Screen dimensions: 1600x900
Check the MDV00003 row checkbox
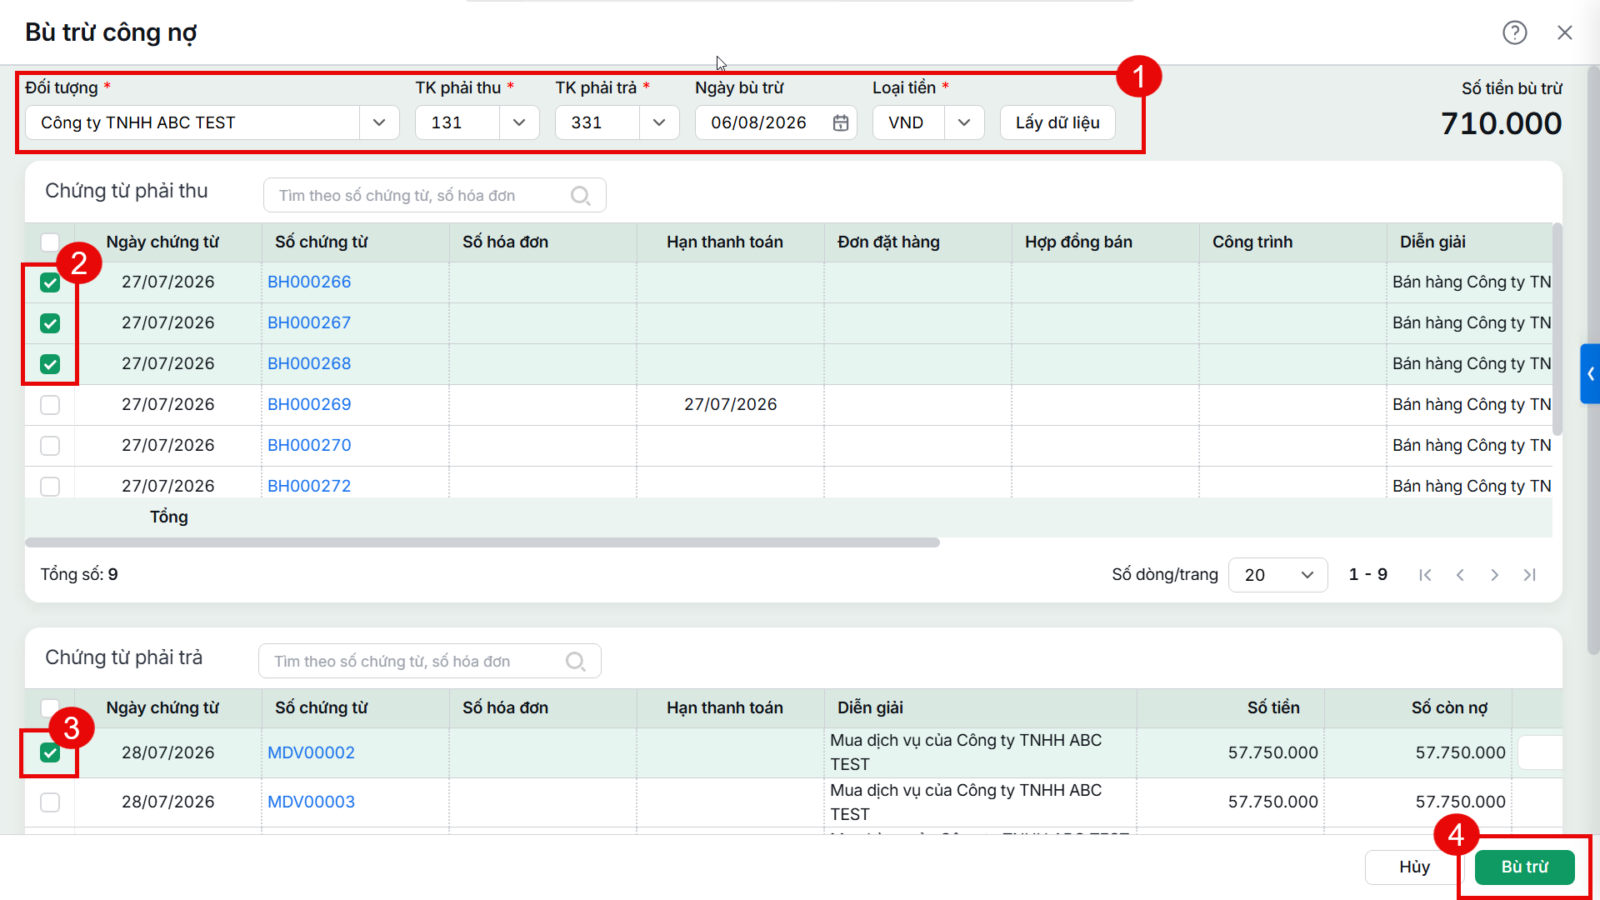(x=50, y=803)
